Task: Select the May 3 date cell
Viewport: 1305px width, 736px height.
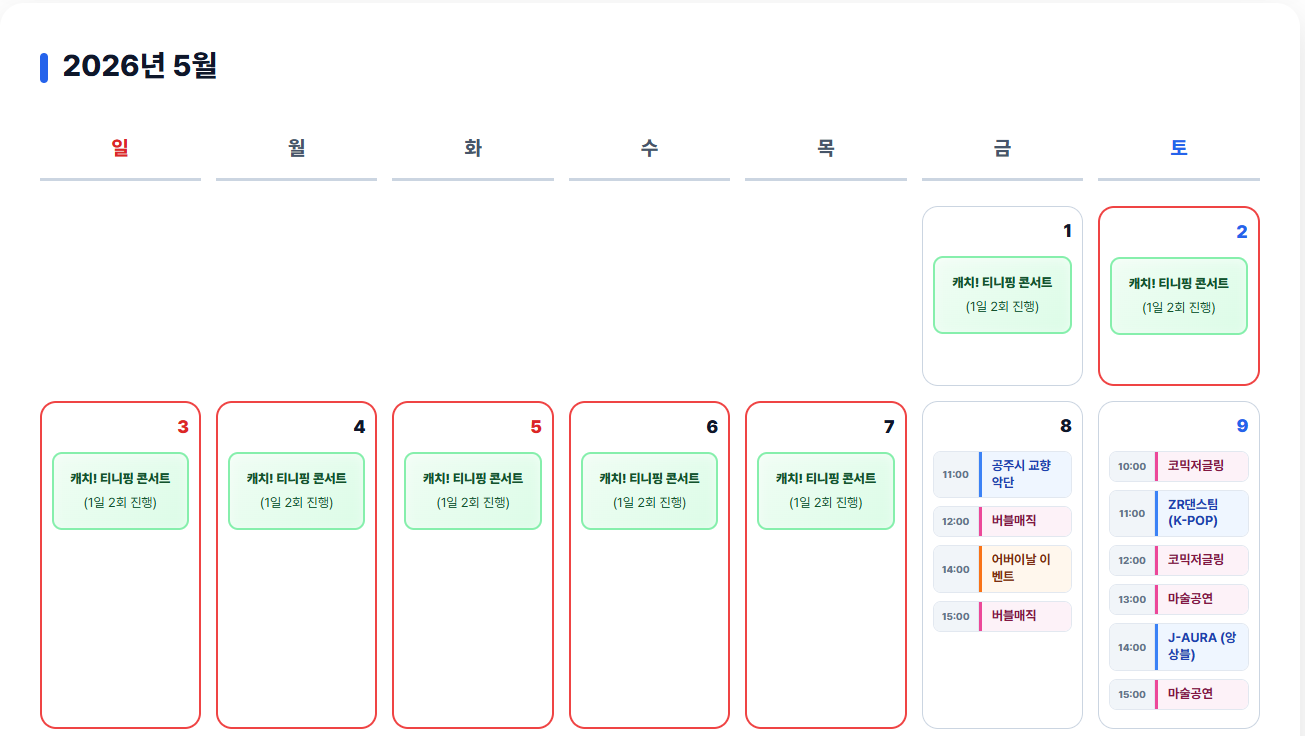Action: coord(120,565)
